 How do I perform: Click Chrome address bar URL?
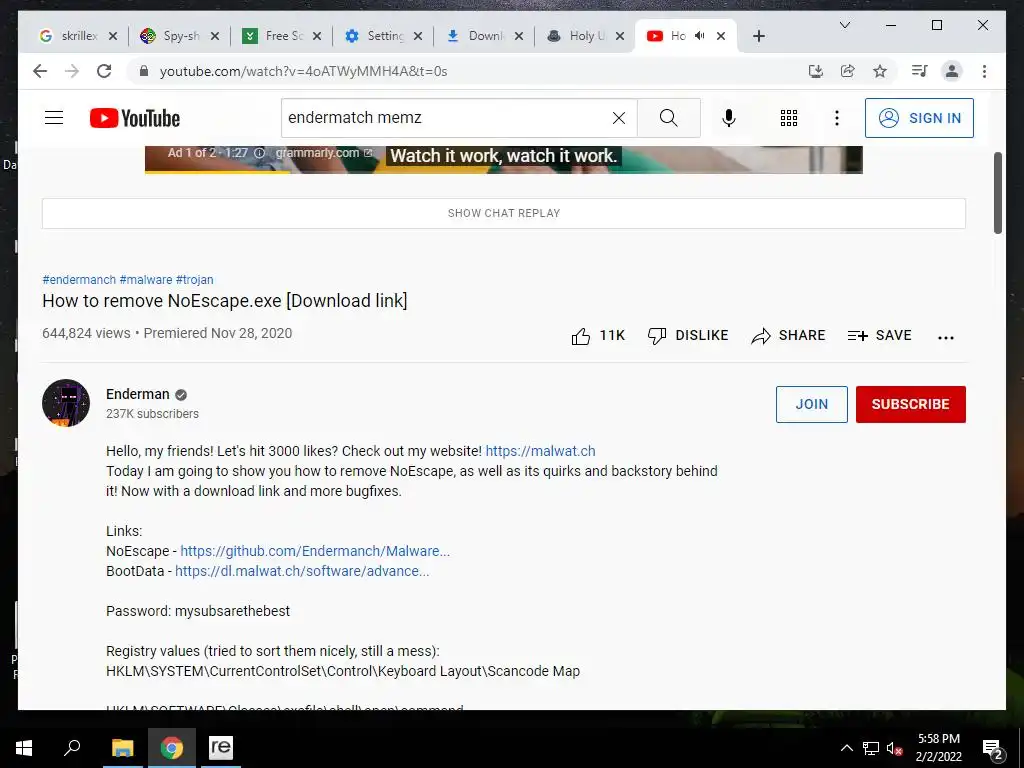point(303,71)
